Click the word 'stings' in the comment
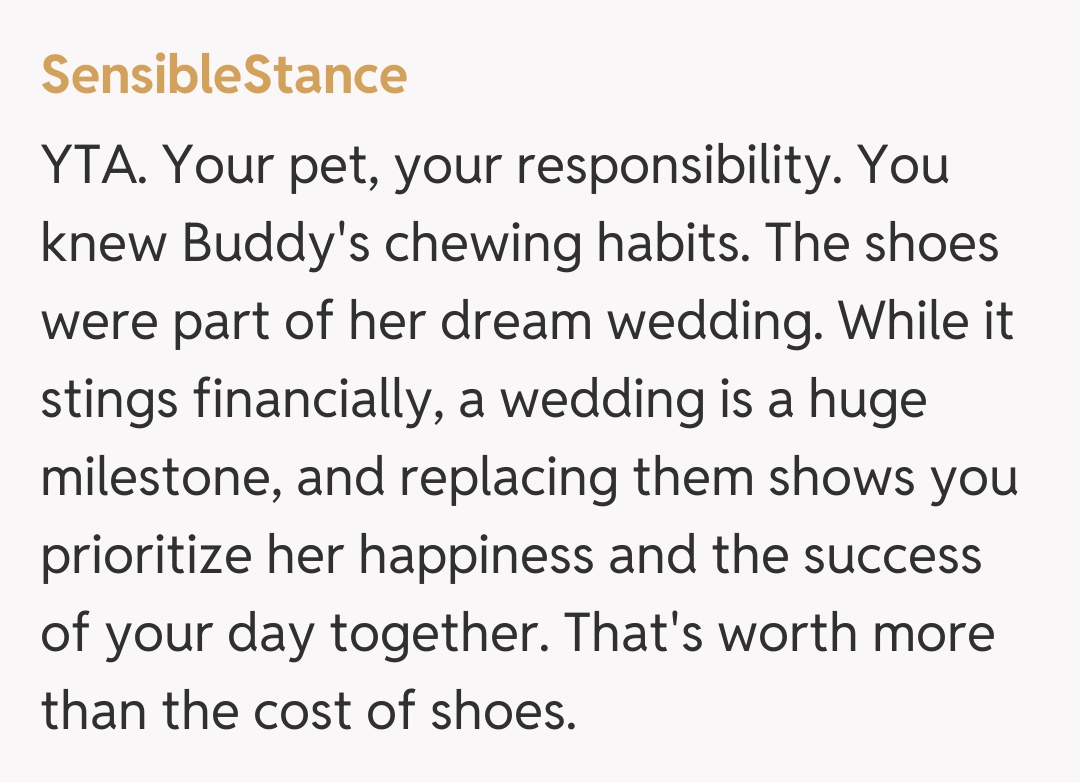The height and width of the screenshot is (782, 1080). point(110,401)
